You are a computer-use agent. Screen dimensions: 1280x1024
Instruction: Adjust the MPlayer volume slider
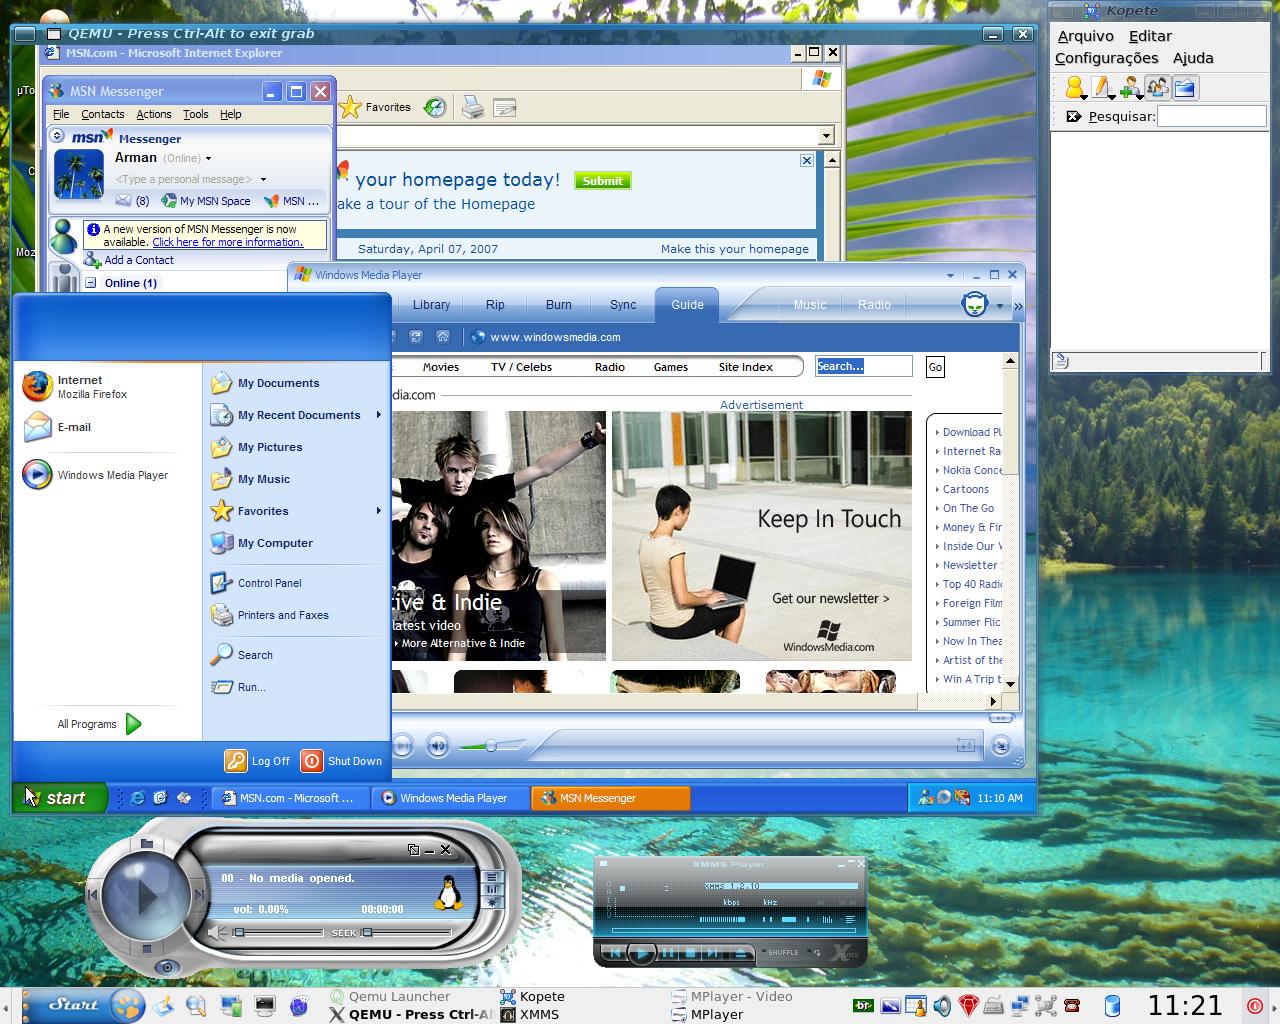[277, 932]
